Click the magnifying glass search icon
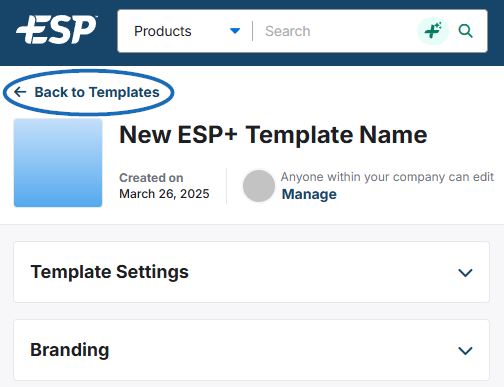The image size is (504, 387). [465, 31]
